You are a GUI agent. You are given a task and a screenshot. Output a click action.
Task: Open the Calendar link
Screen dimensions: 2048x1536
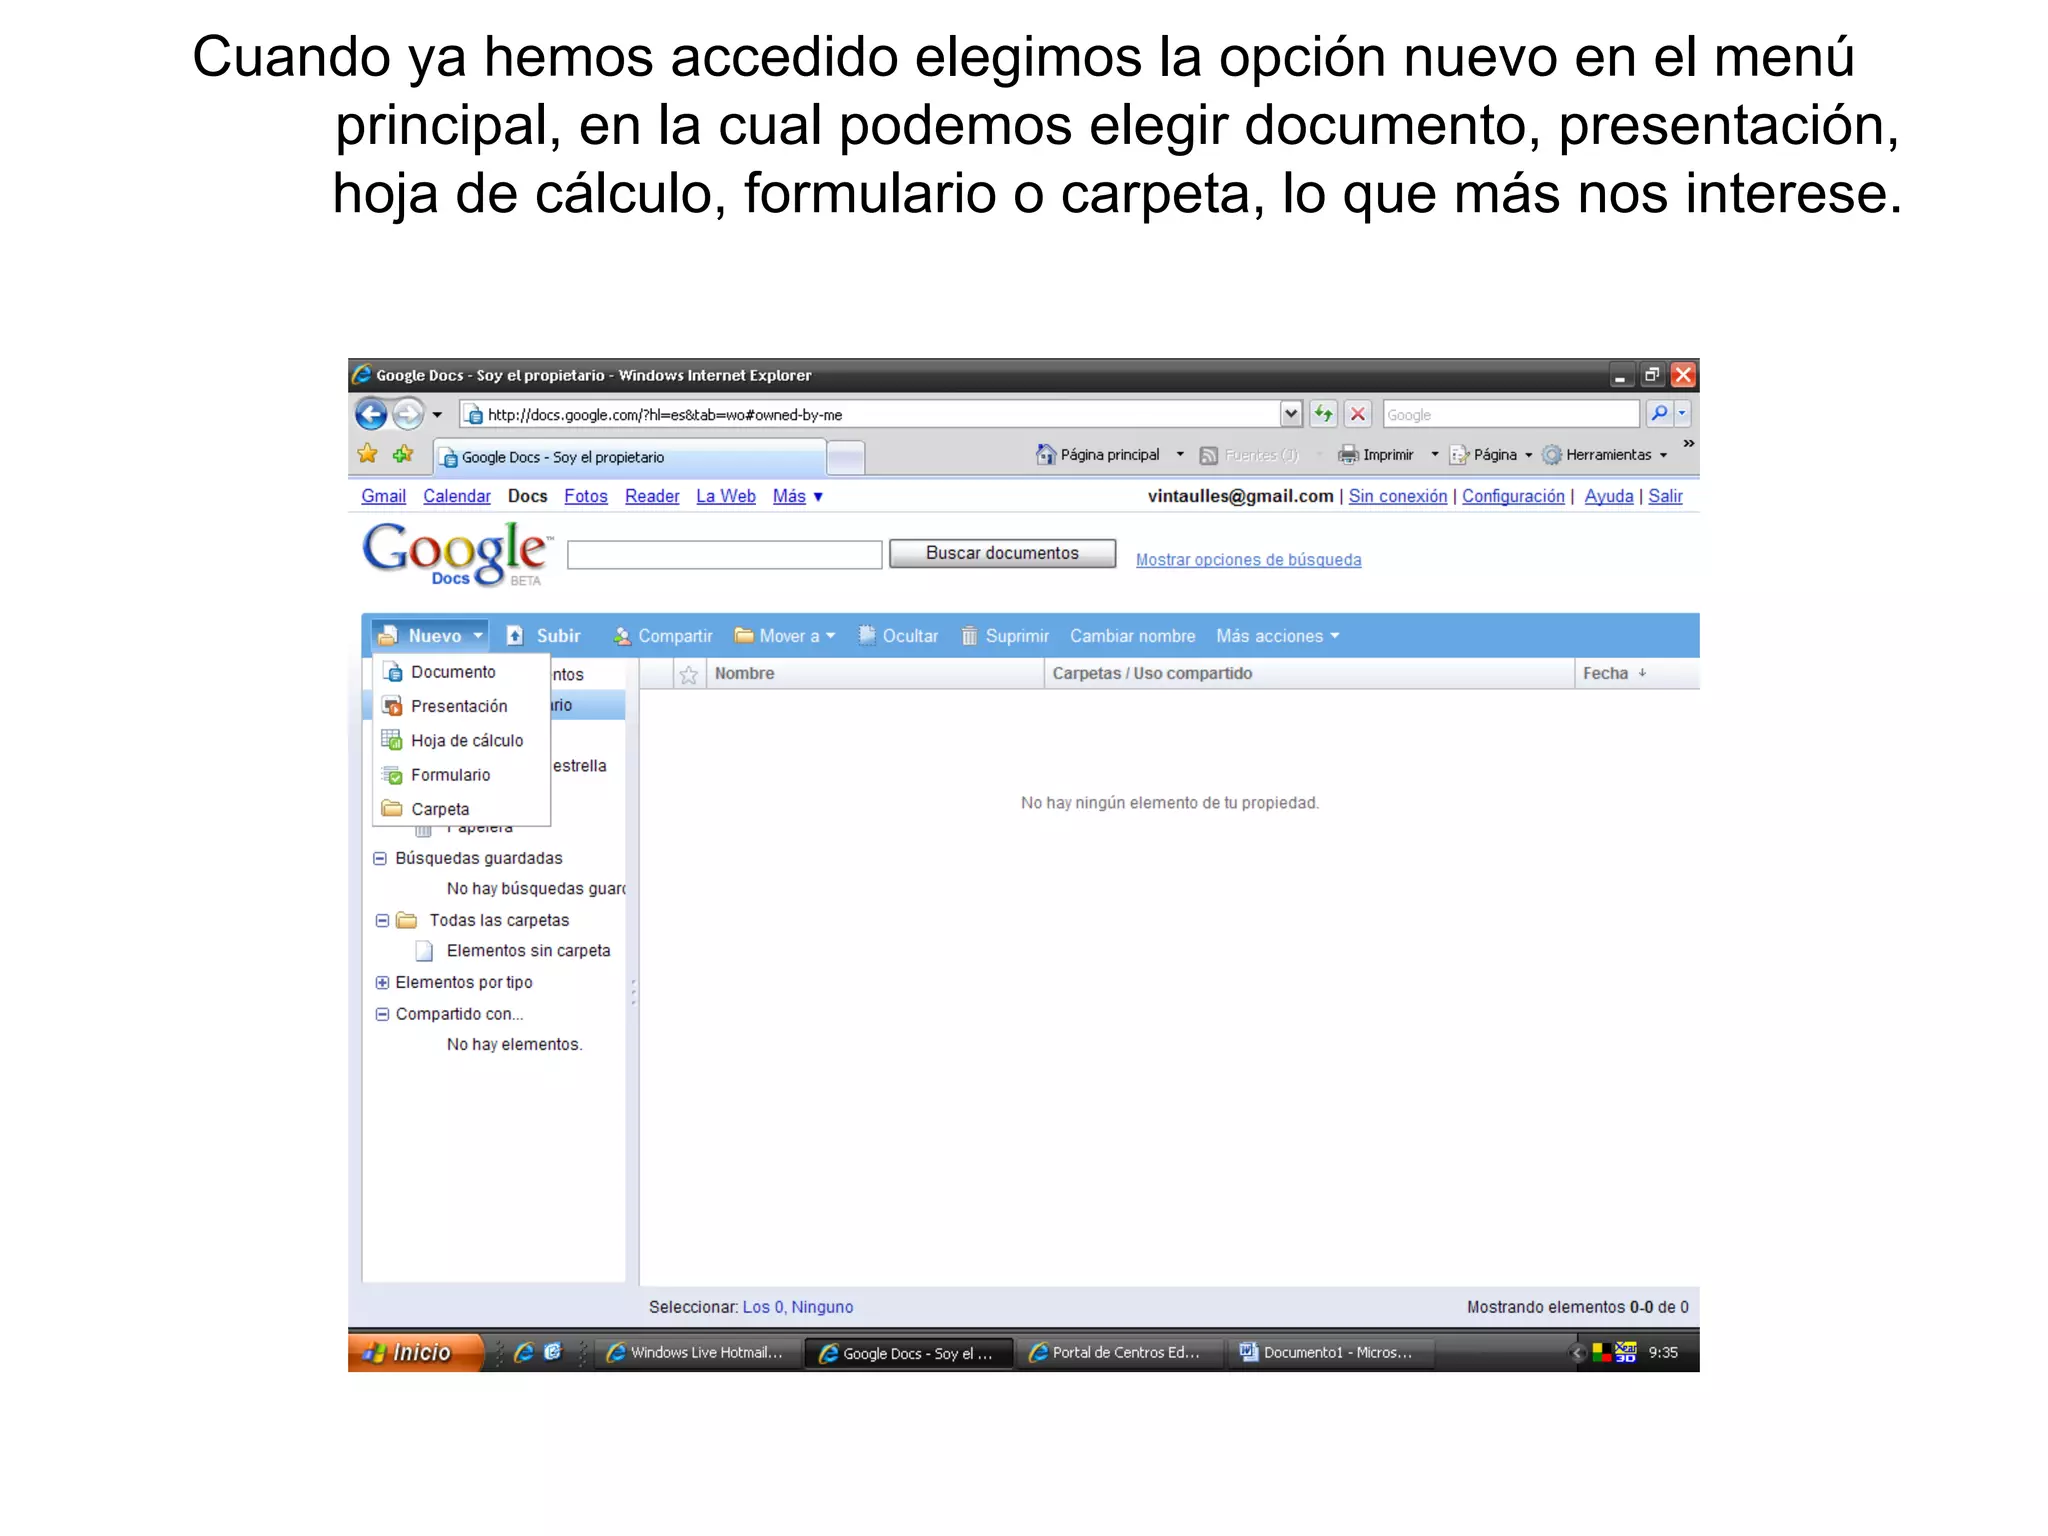click(457, 496)
